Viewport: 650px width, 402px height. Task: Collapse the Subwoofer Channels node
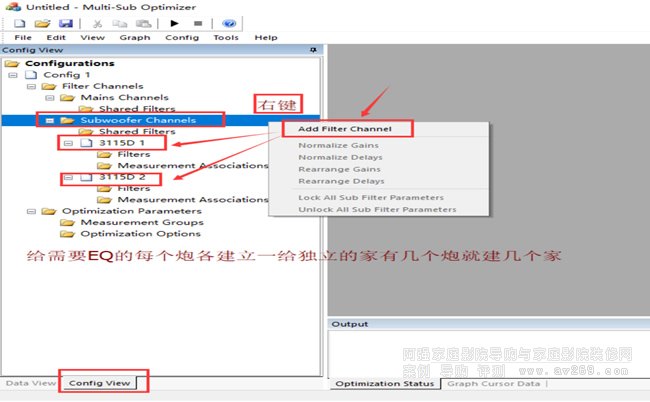50,121
